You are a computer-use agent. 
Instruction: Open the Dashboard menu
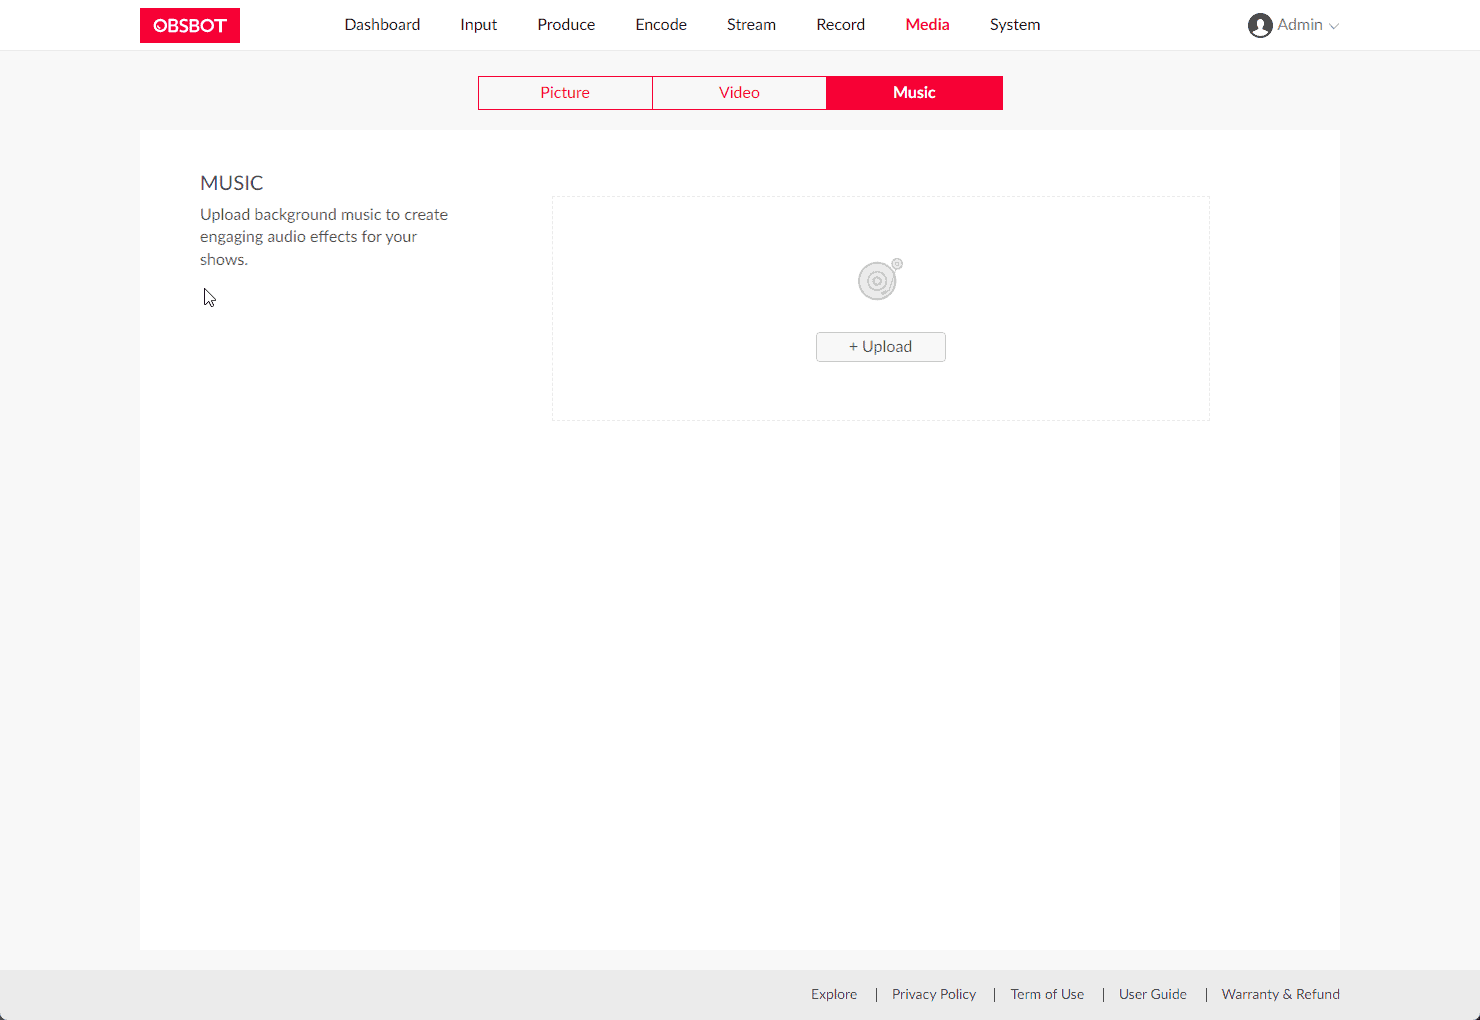382,25
